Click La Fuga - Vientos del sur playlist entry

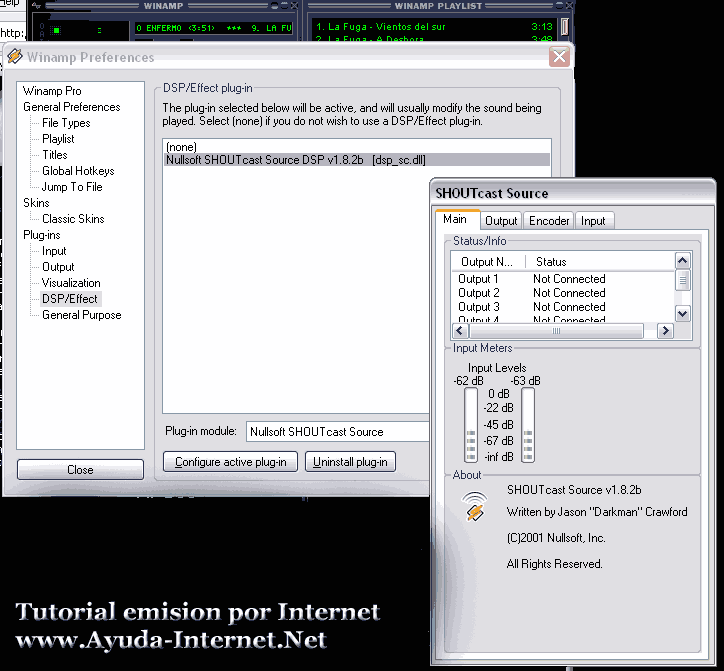[x=434, y=27]
